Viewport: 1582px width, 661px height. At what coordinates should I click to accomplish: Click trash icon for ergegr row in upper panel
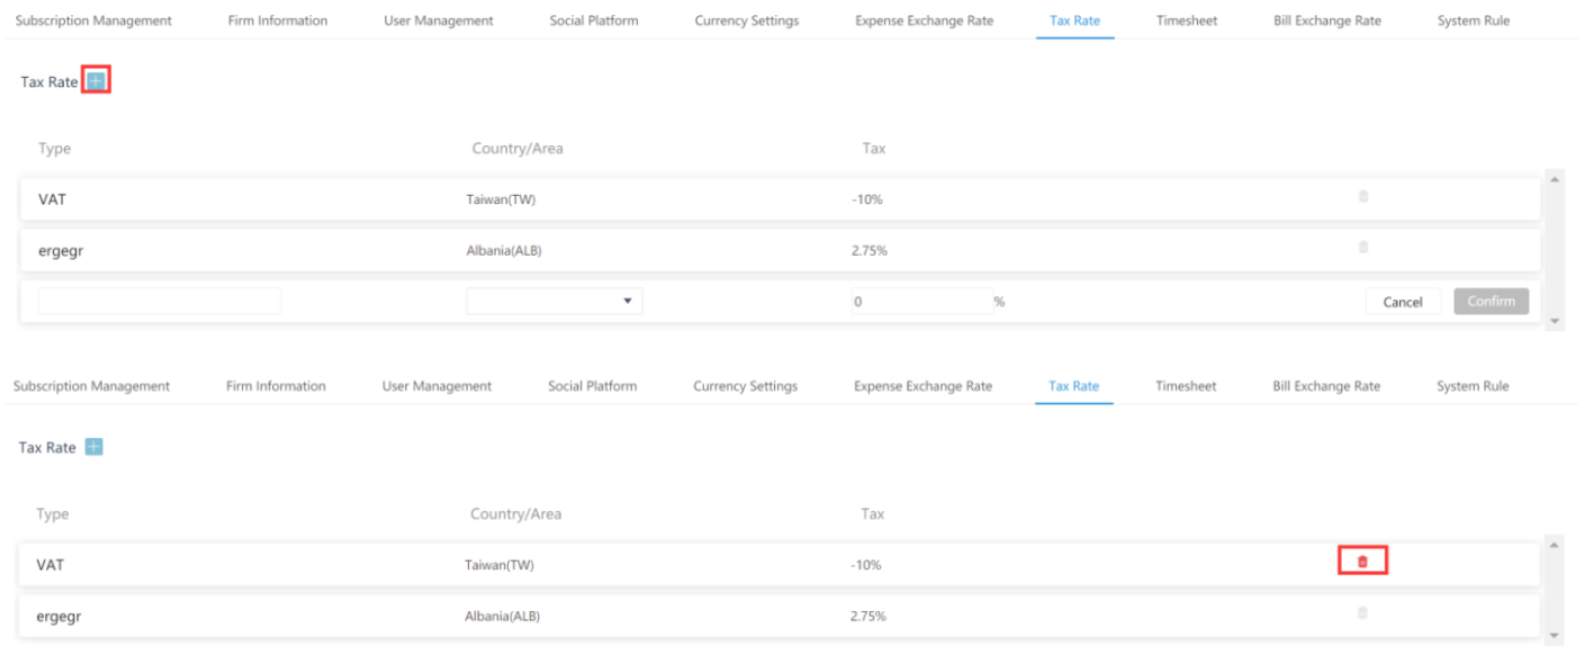[1363, 247]
